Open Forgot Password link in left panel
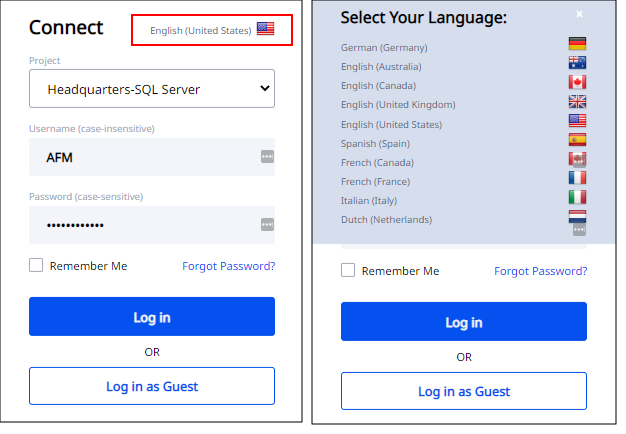Image resolution: width=626 pixels, height=434 pixels. point(228,266)
